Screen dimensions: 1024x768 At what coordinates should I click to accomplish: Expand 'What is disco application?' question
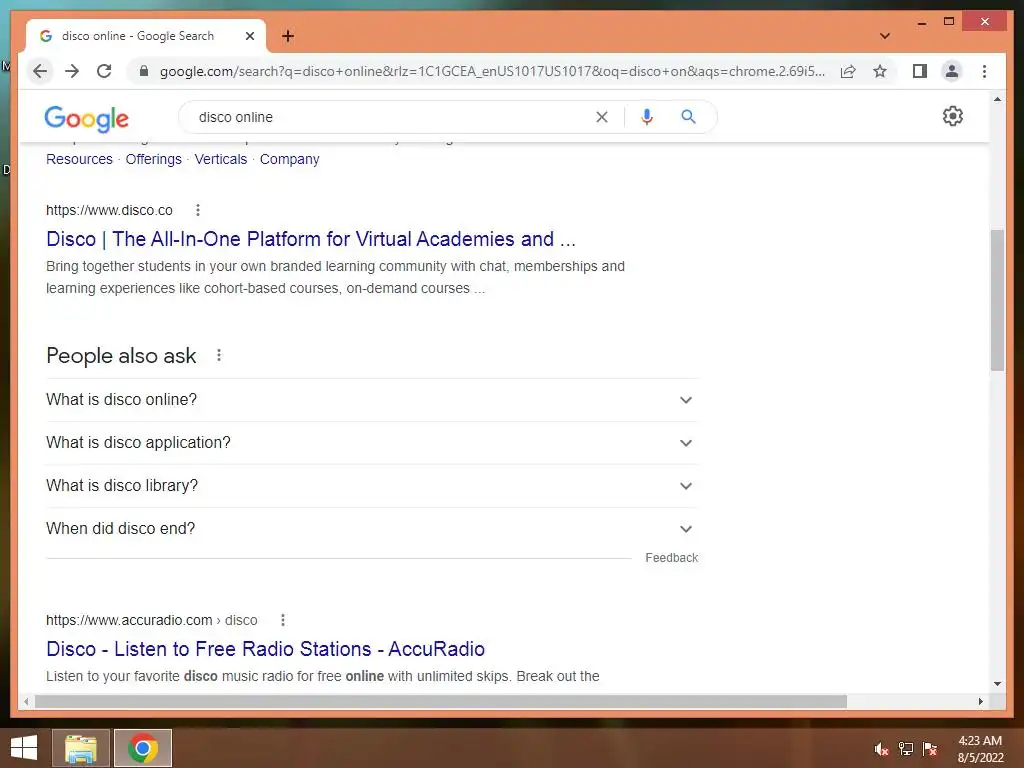[372, 443]
